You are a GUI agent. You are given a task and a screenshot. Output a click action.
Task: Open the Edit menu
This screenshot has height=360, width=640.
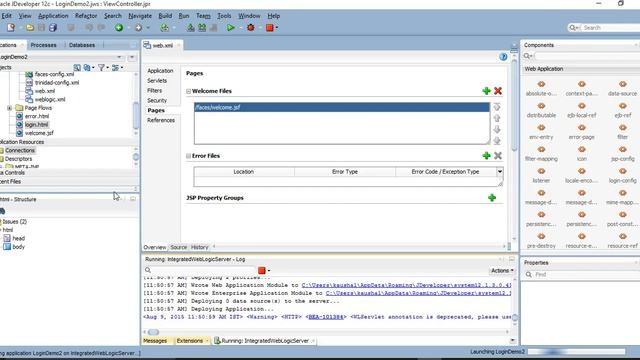pos(7,16)
